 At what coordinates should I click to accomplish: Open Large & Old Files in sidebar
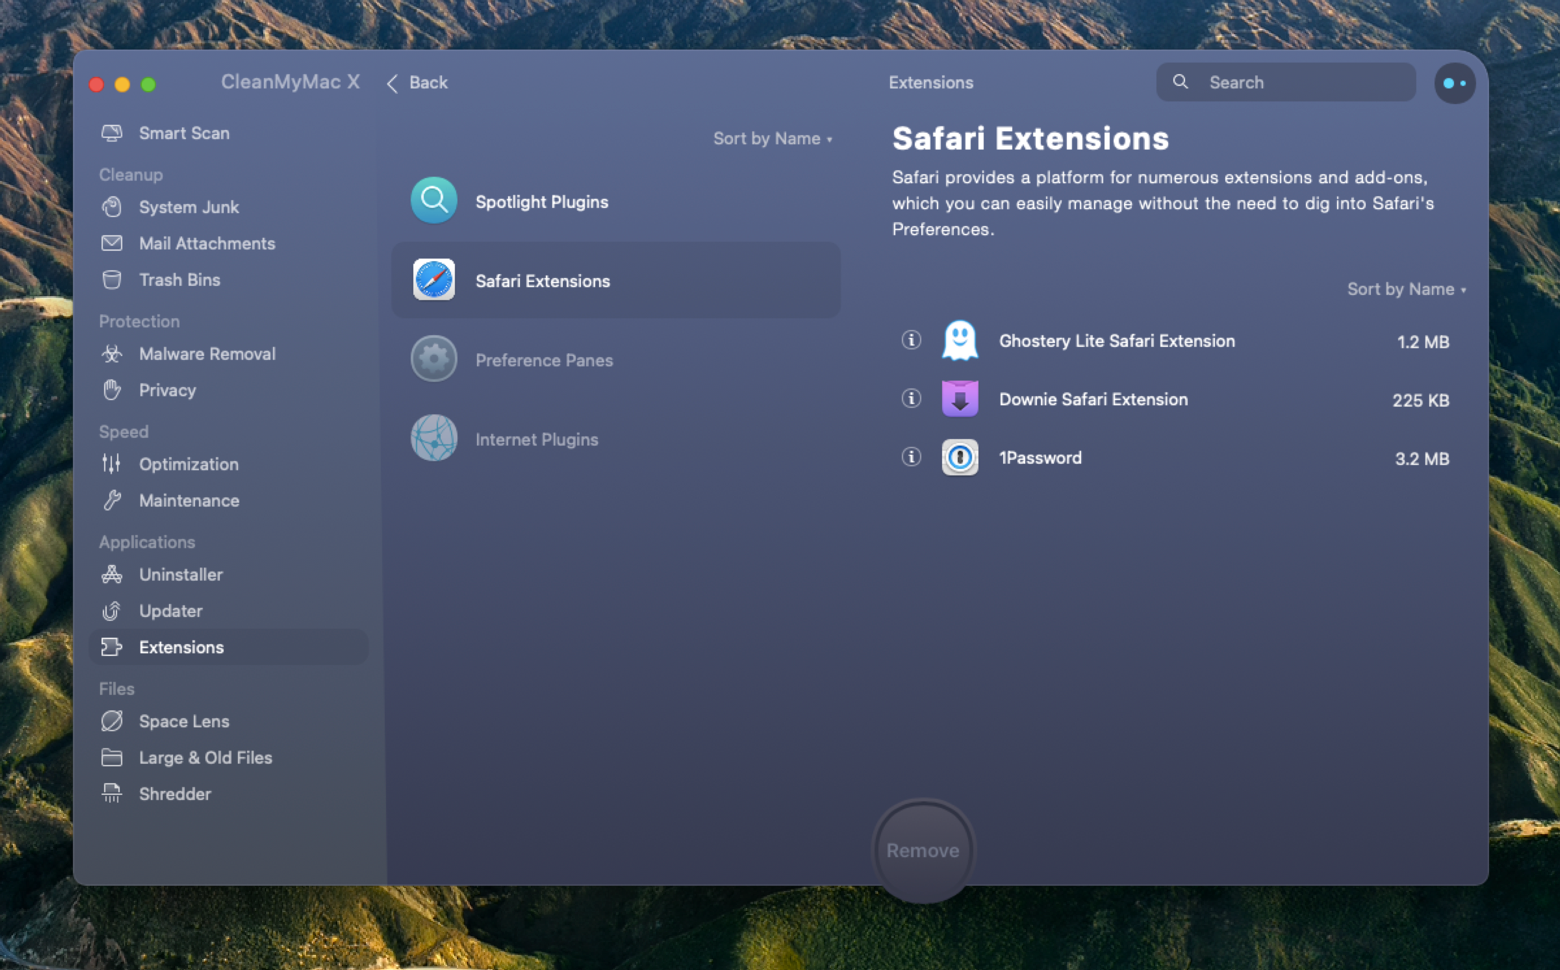click(x=206, y=758)
